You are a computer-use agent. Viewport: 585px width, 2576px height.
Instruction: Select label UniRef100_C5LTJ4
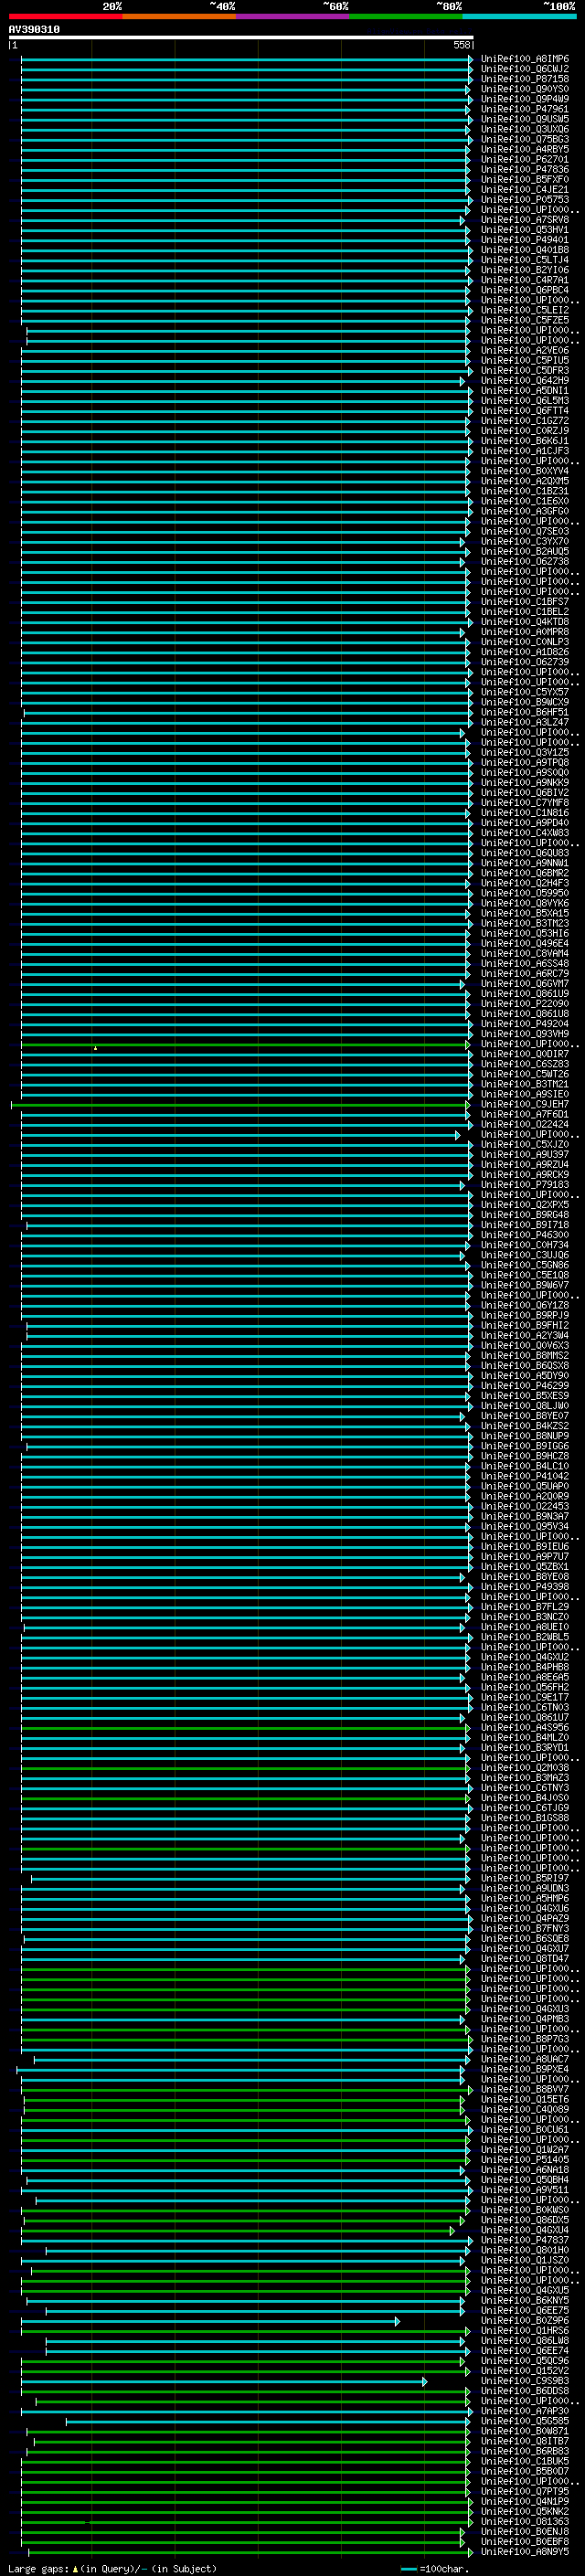[525, 260]
